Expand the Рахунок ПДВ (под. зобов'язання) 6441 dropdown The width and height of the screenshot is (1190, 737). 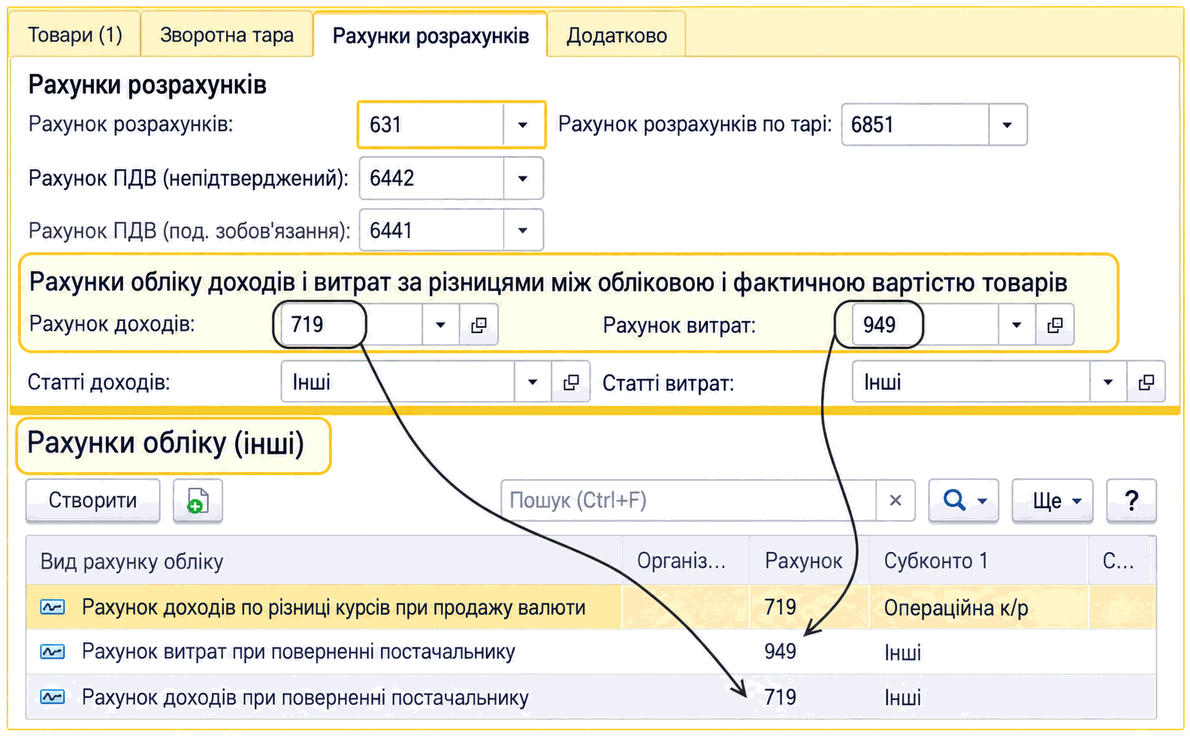(522, 230)
